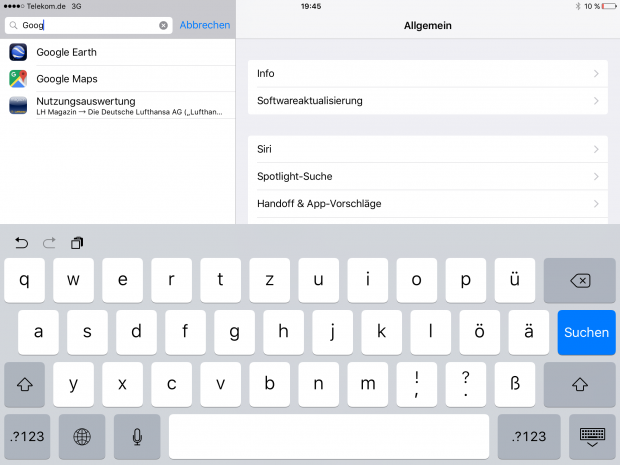
Task: Tap the redo arrow above keyboard
Action: tap(49, 243)
